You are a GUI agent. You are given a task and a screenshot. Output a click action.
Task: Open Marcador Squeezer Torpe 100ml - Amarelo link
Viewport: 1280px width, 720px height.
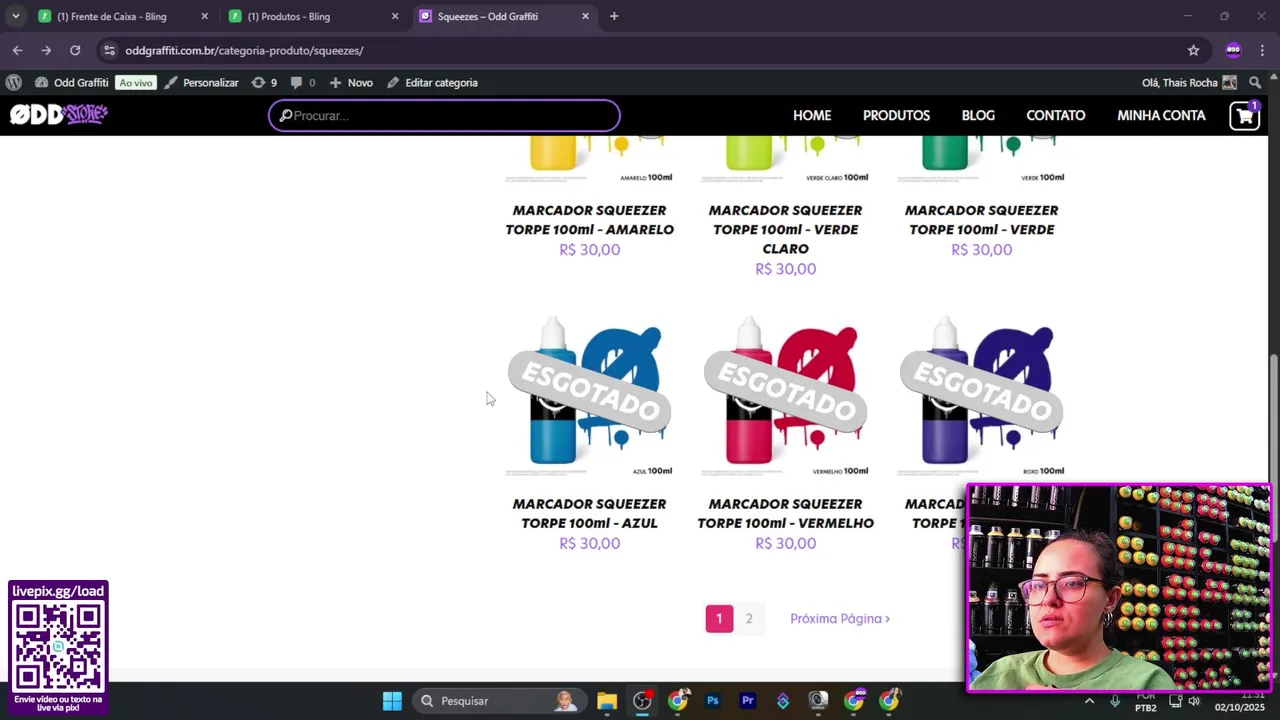pos(589,220)
